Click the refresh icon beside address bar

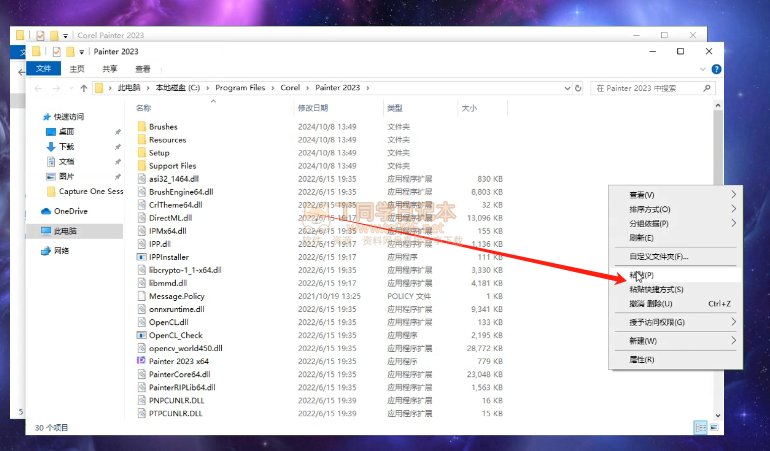[x=578, y=88]
